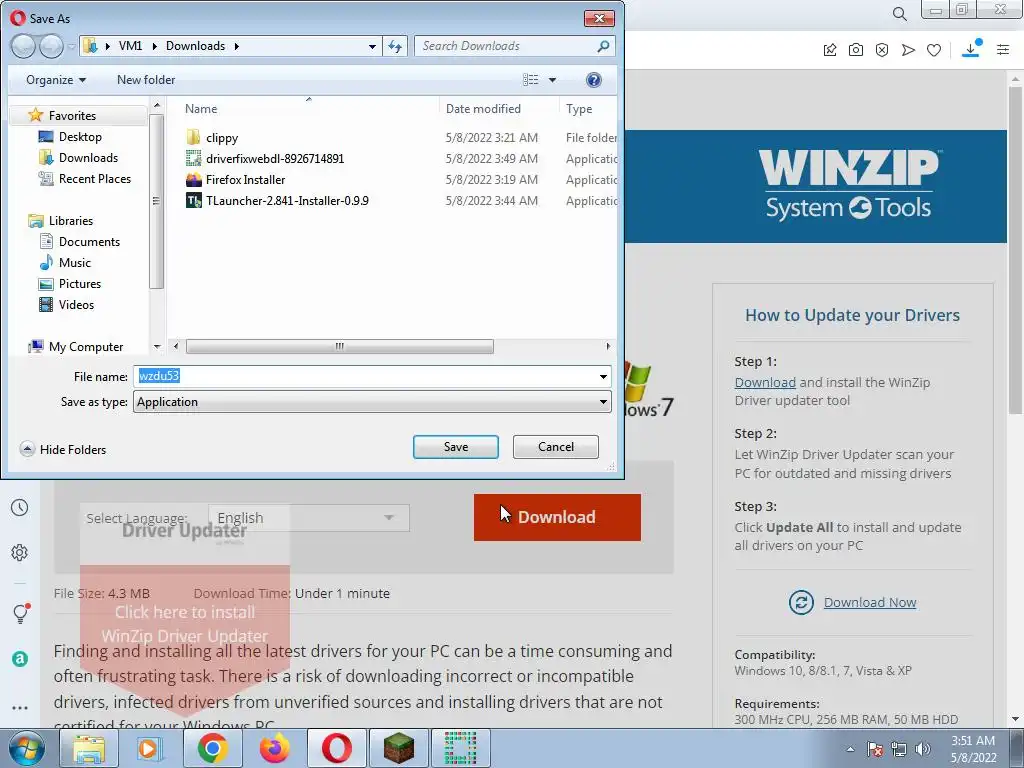
Task: Open Opera snapshot camera icon
Action: (856, 50)
